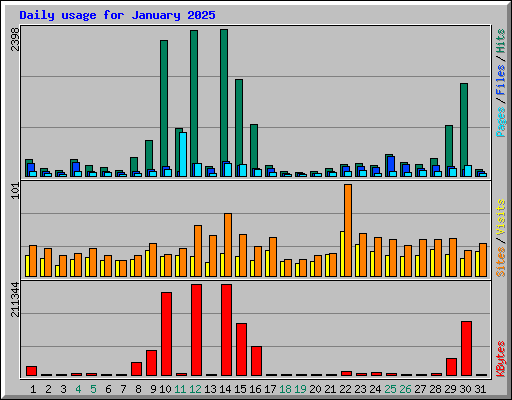
Task: Select day label "14" on the x-axis
Action: click(x=225, y=389)
